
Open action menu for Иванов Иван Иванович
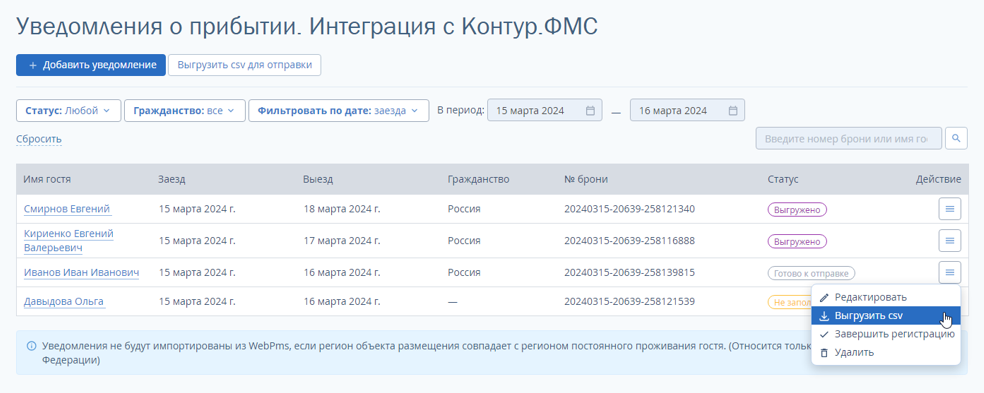point(949,272)
